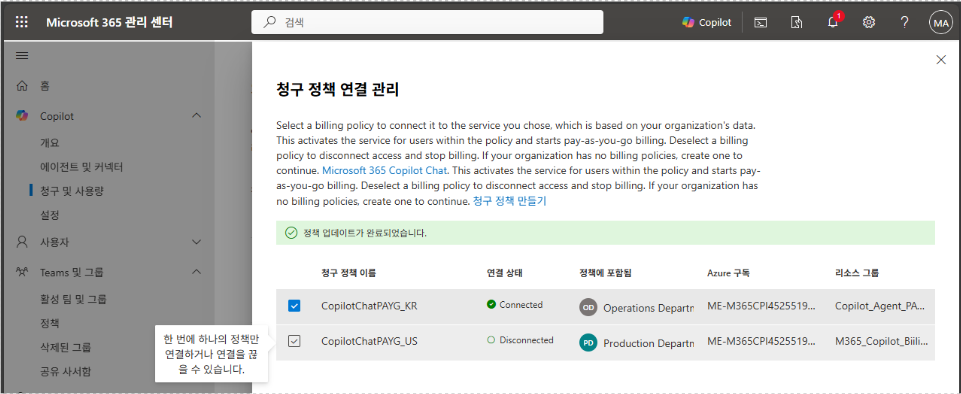Open the 정책 nav item
The height and width of the screenshot is (394, 961).
point(49,323)
